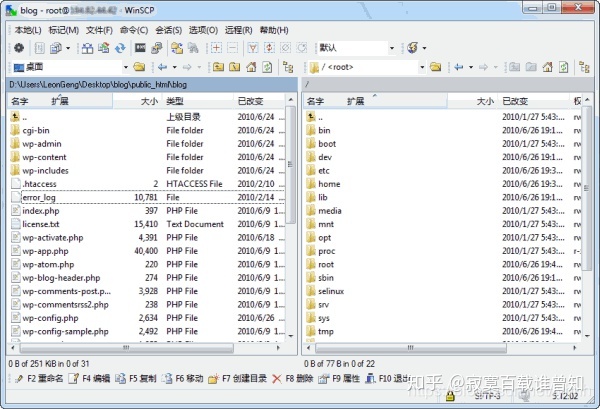Click the select files plus icon
600x409 pixels.
pos(216,48)
